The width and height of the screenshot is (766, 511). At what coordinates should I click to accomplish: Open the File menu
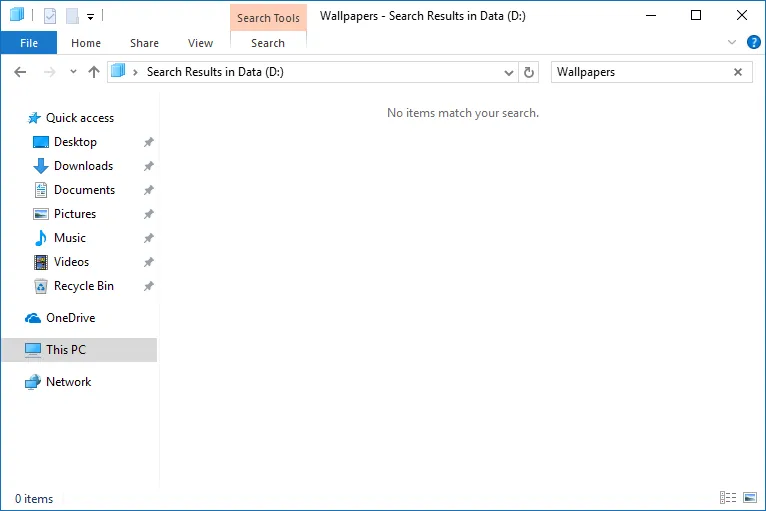(x=29, y=43)
